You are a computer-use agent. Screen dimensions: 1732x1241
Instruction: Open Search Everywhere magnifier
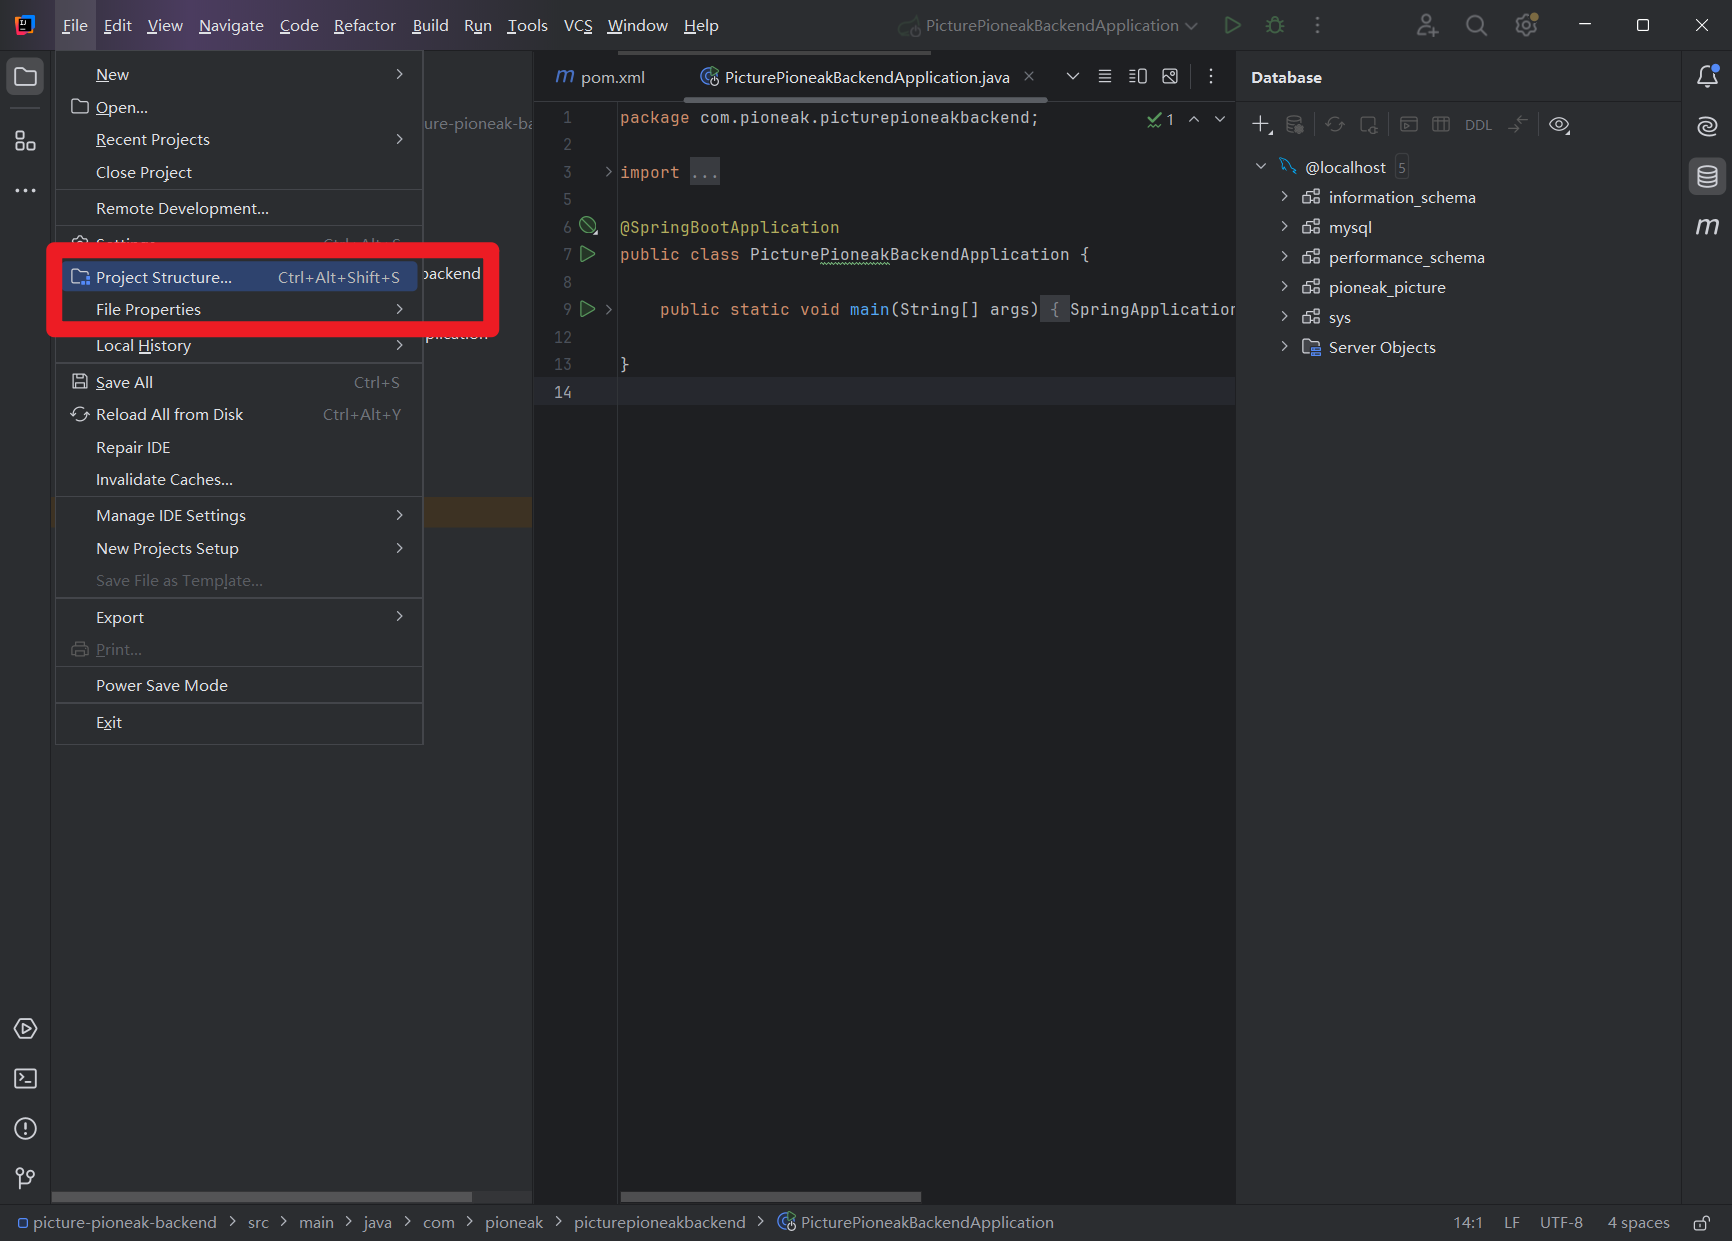[x=1476, y=25]
